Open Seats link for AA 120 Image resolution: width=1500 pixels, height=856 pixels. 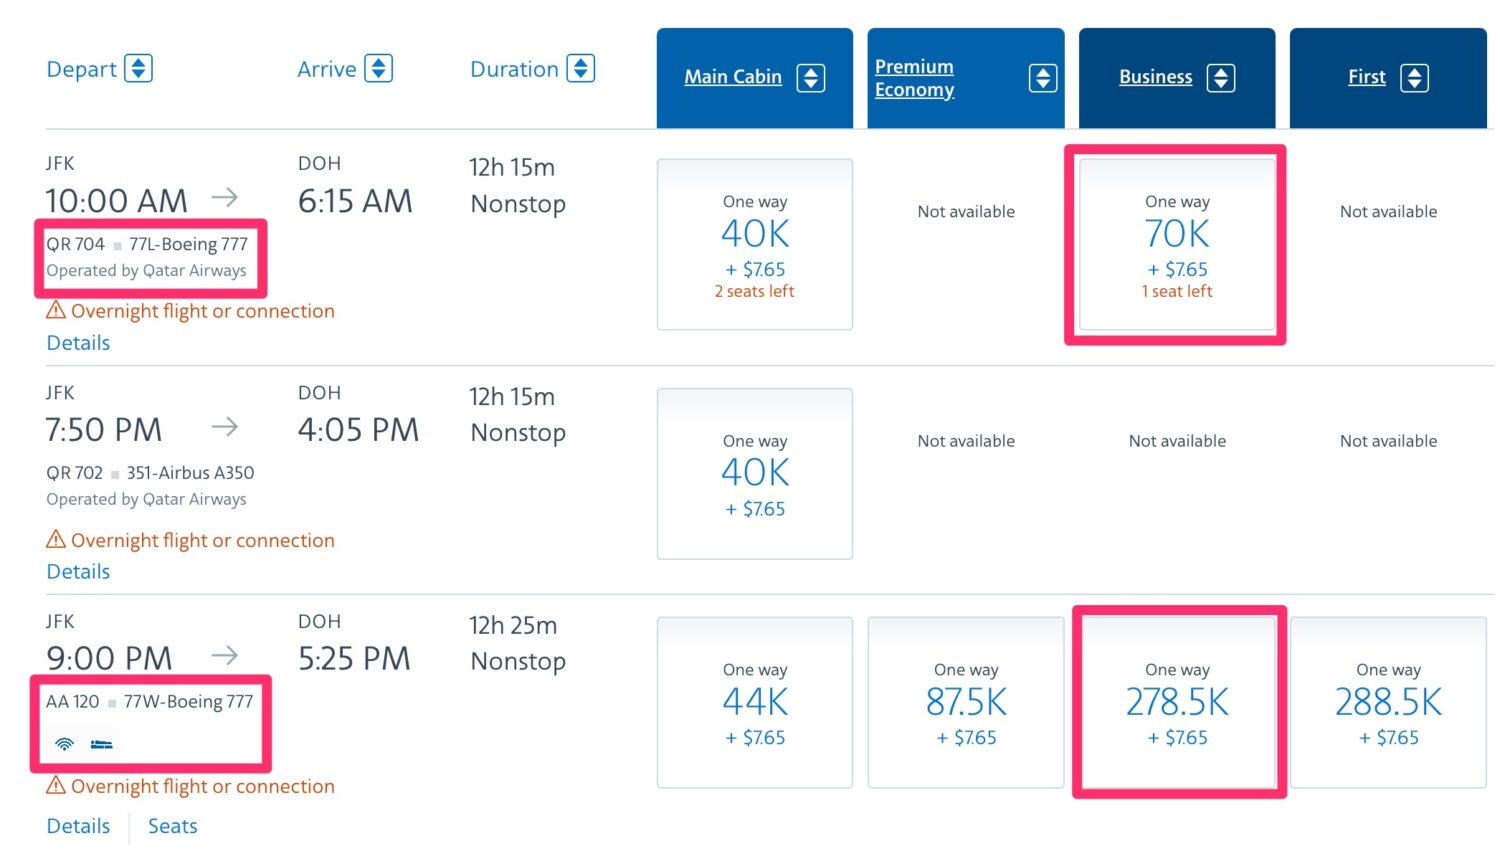[x=172, y=826]
